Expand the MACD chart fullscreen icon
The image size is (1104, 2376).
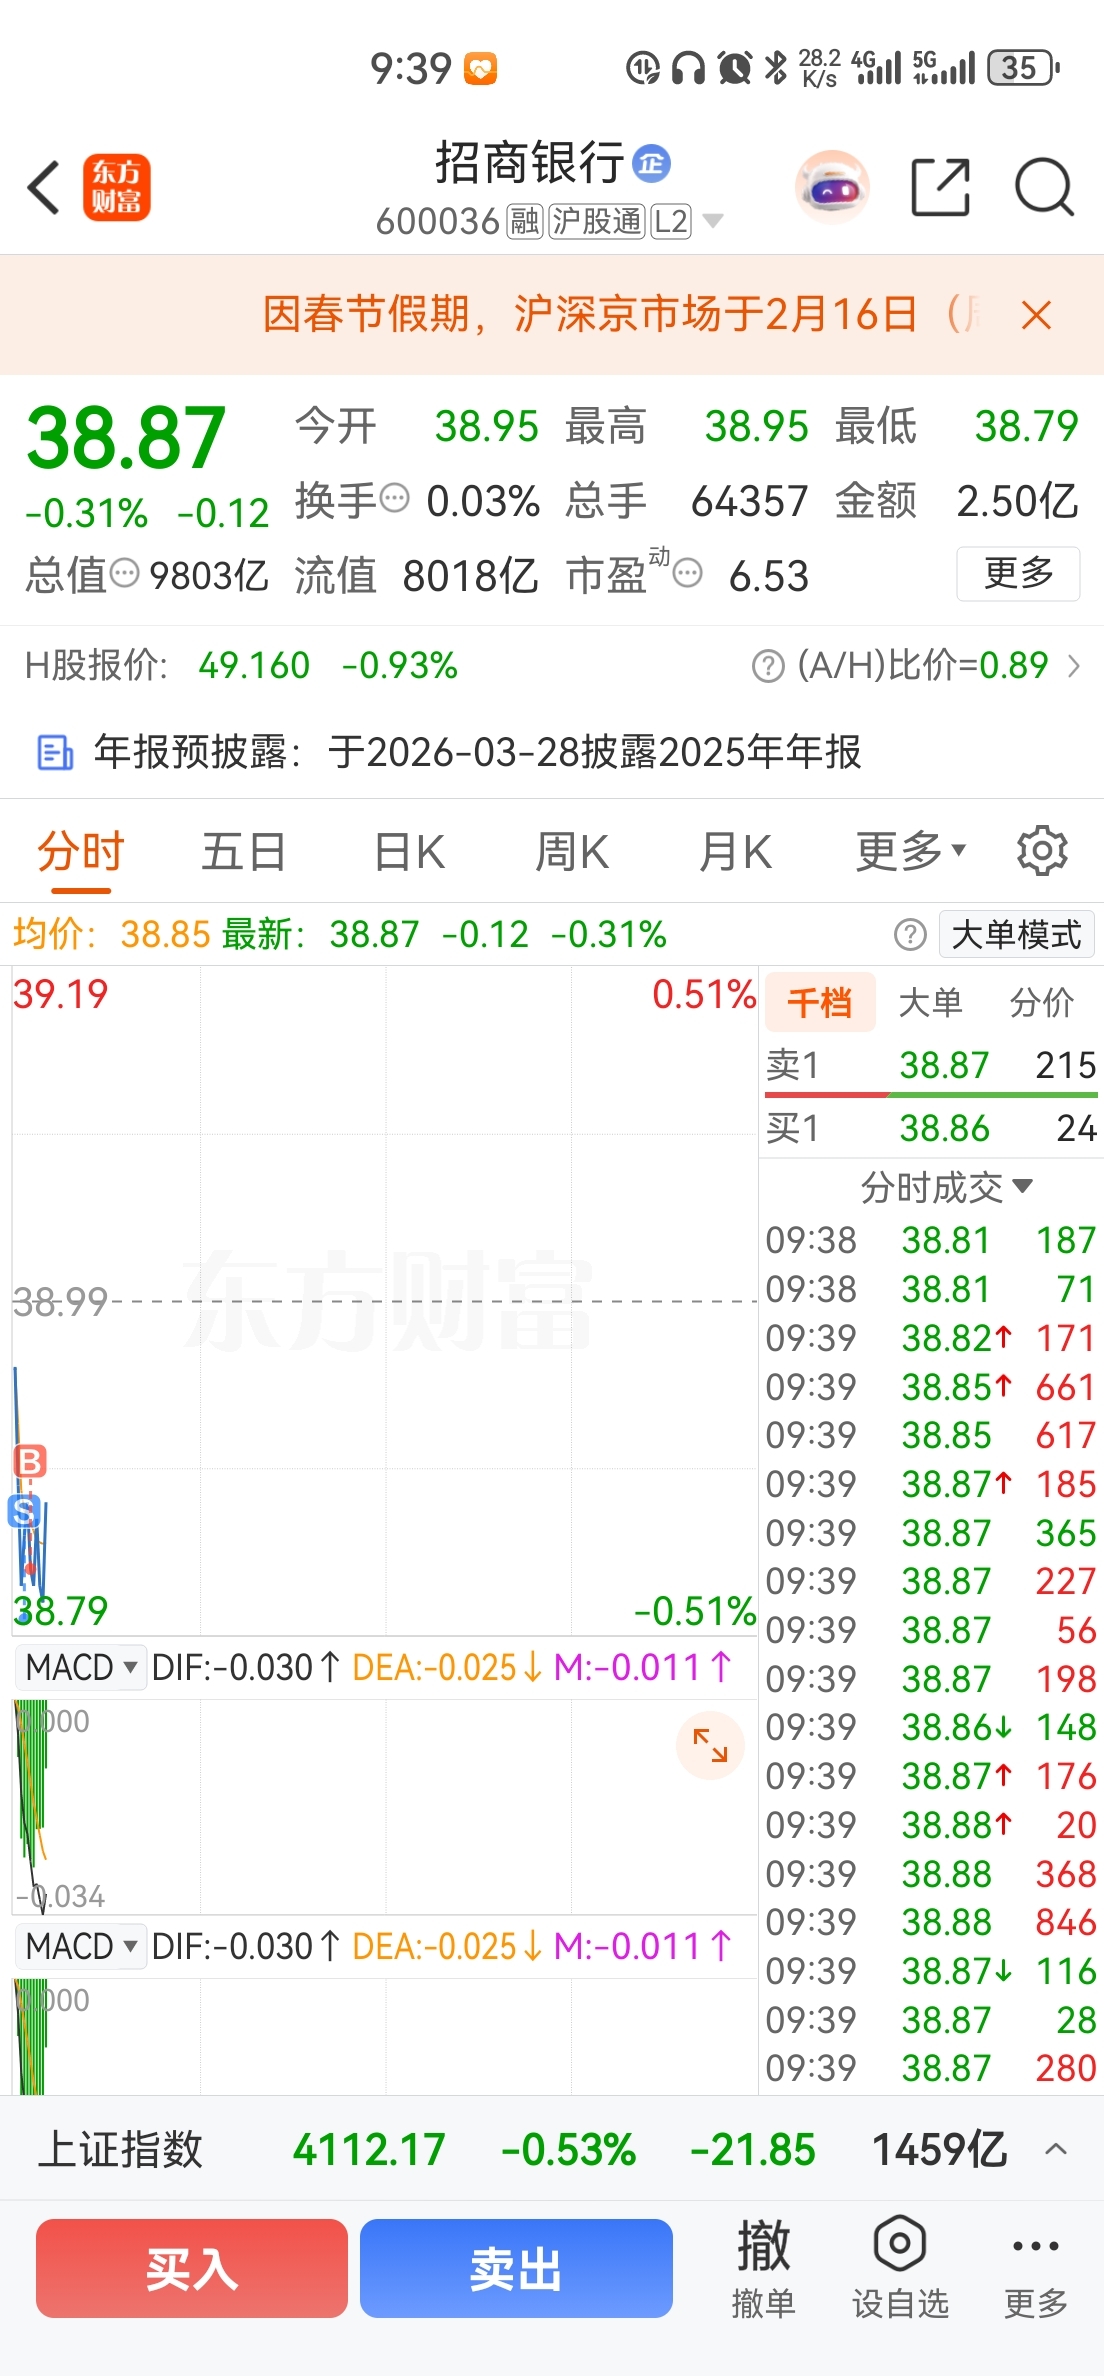pyautogui.click(x=710, y=1746)
